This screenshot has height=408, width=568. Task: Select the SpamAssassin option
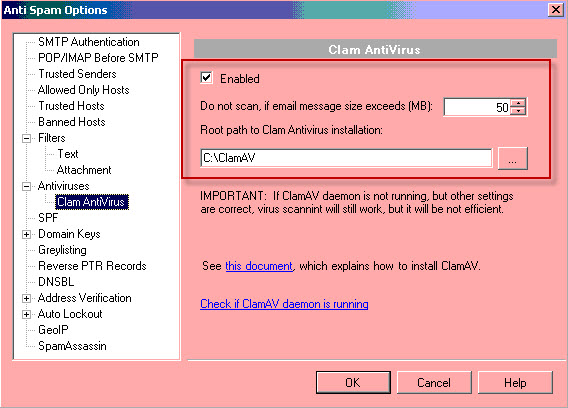[72, 346]
